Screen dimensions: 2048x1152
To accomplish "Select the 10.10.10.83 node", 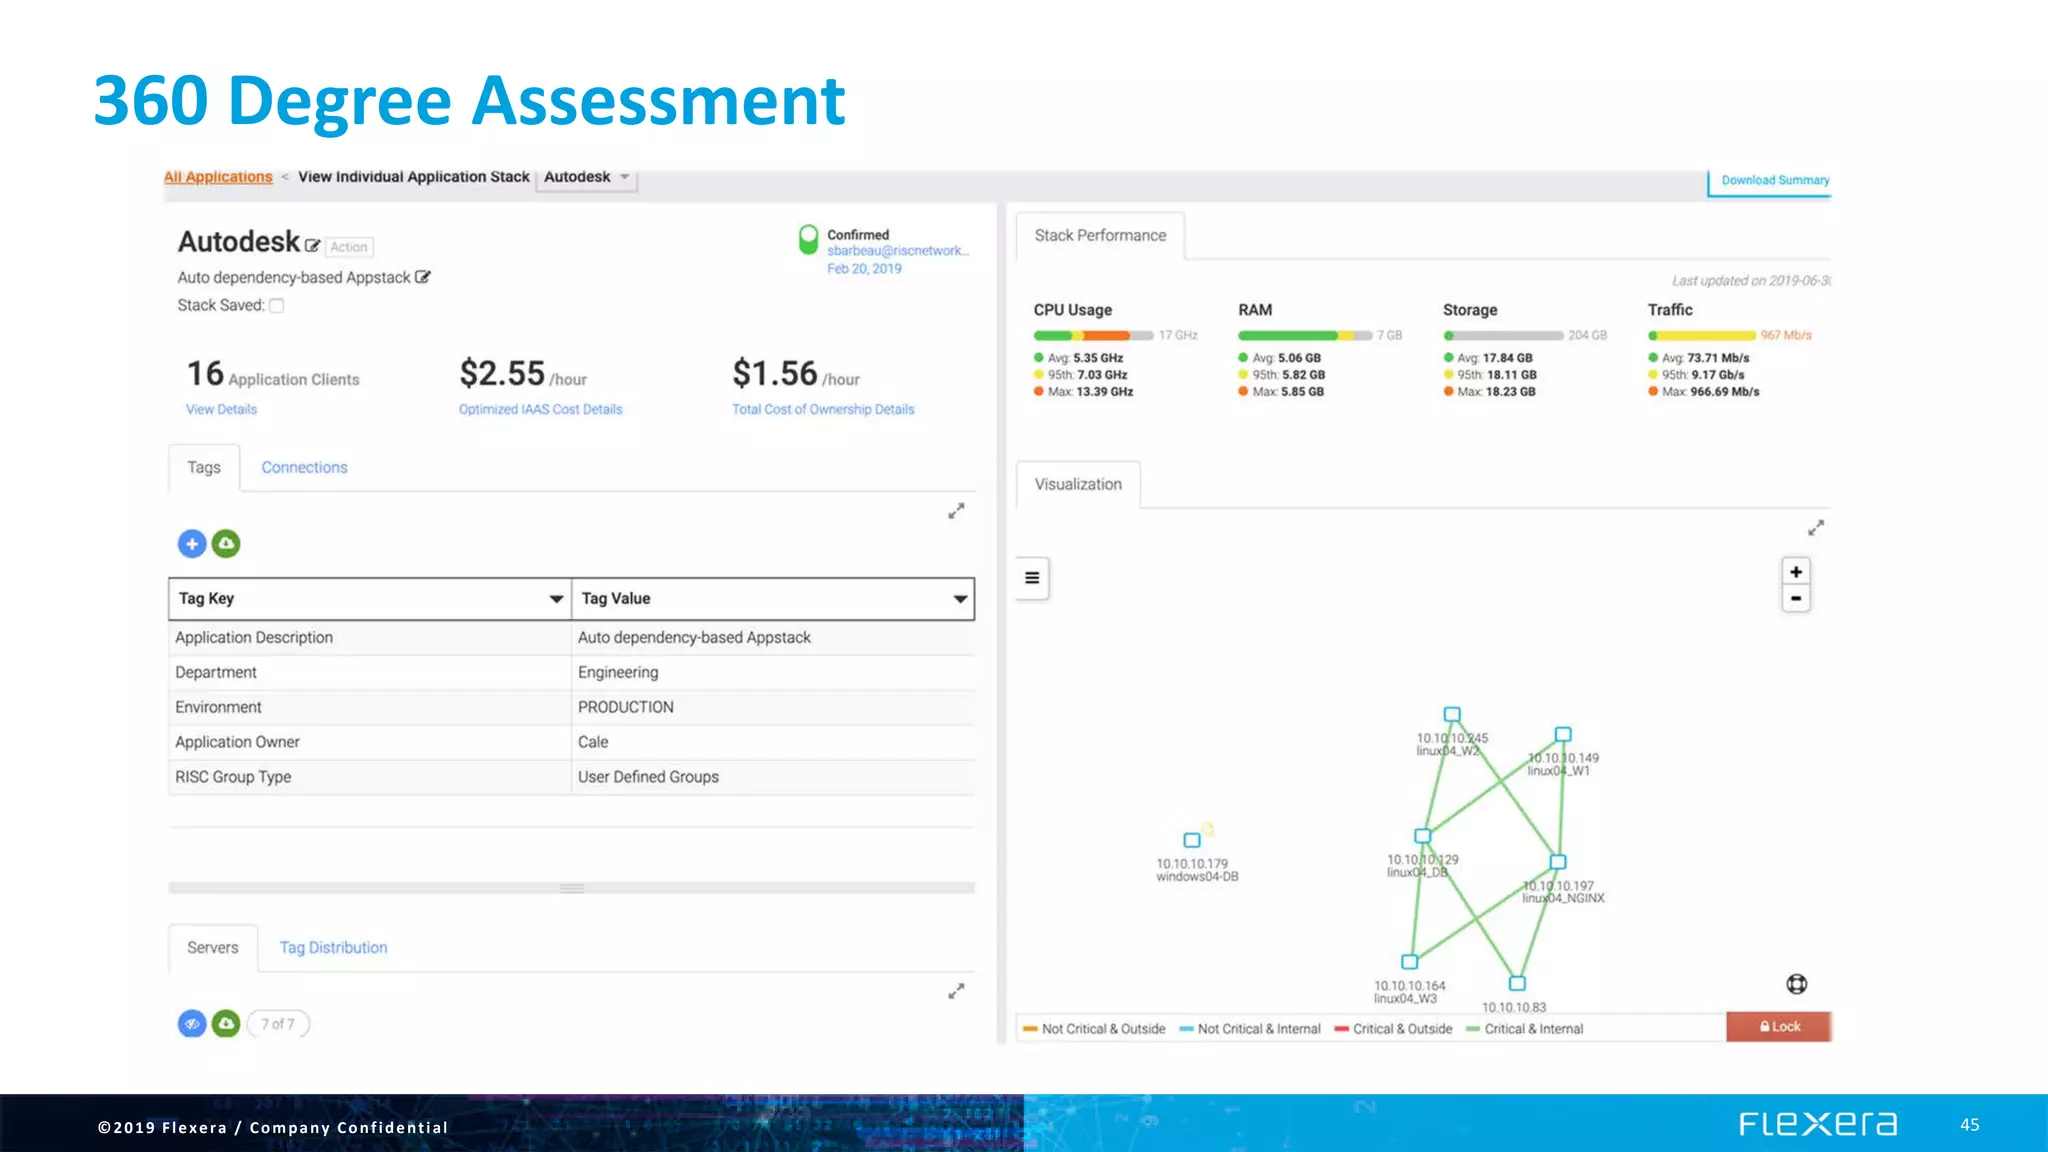I will [x=1517, y=983].
